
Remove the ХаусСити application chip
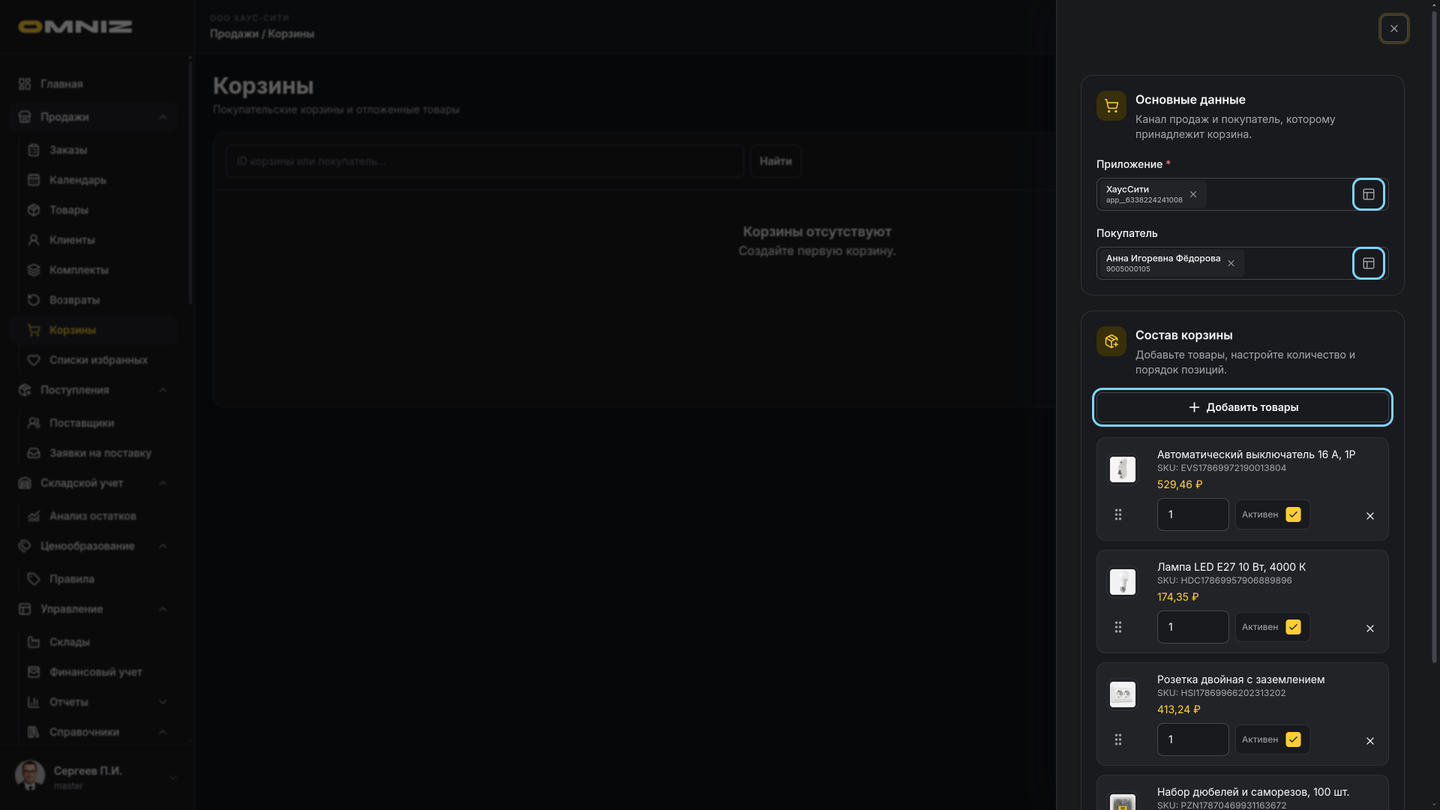1193,194
